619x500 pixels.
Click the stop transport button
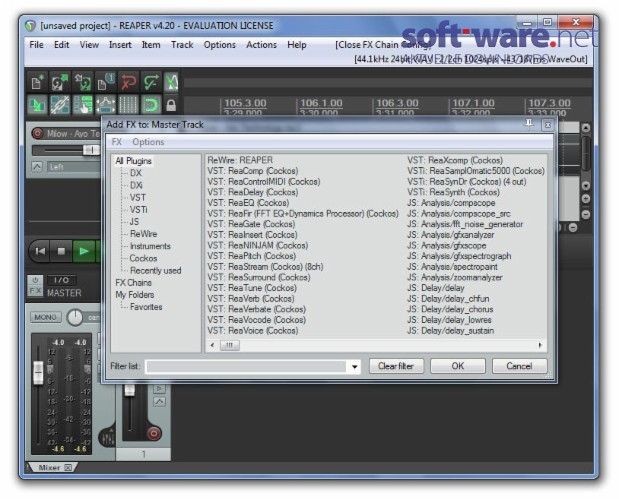tap(61, 251)
